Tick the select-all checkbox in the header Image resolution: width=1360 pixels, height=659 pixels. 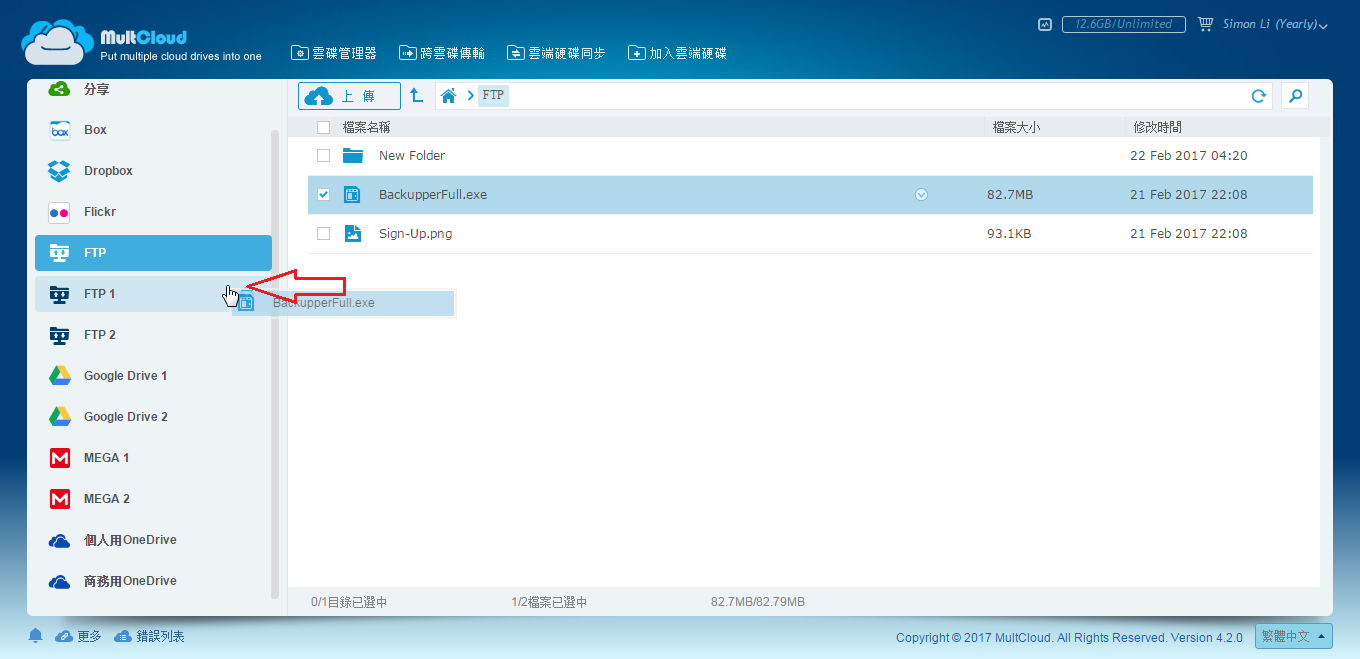point(323,127)
